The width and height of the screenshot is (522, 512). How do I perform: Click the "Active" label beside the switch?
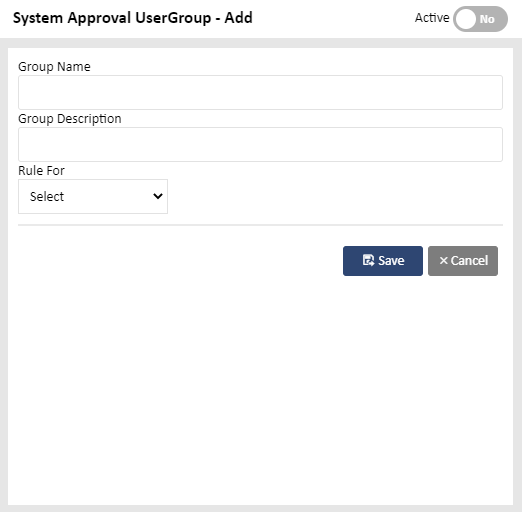click(x=432, y=18)
